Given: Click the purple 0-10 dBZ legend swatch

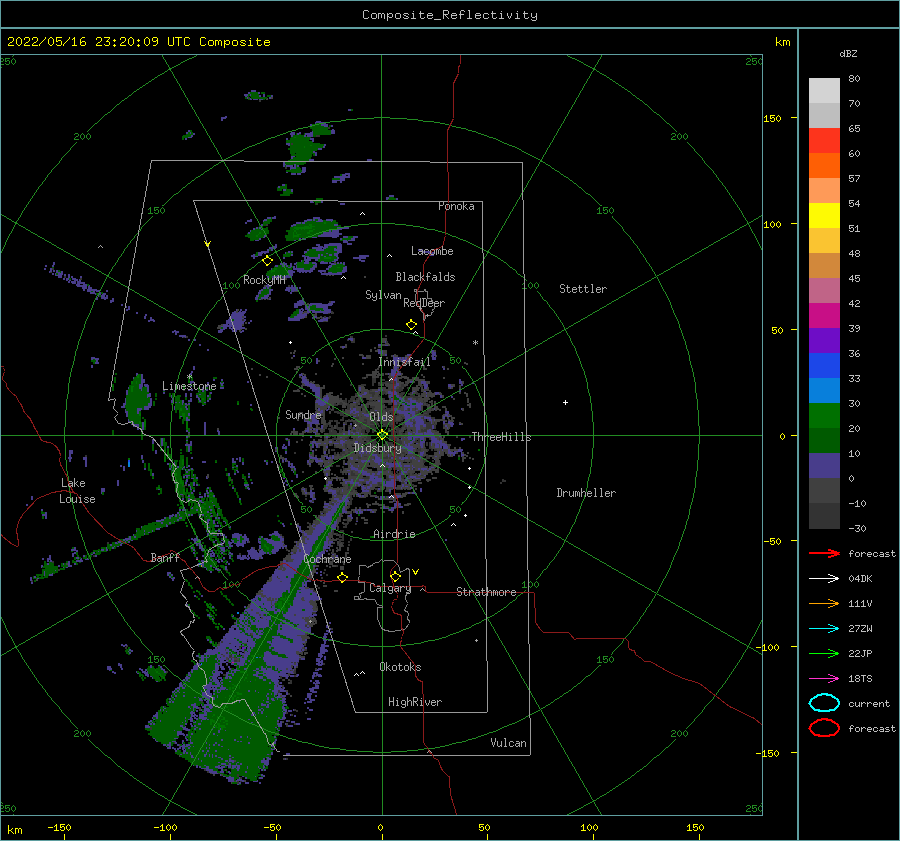Looking at the screenshot, I should pos(824,465).
